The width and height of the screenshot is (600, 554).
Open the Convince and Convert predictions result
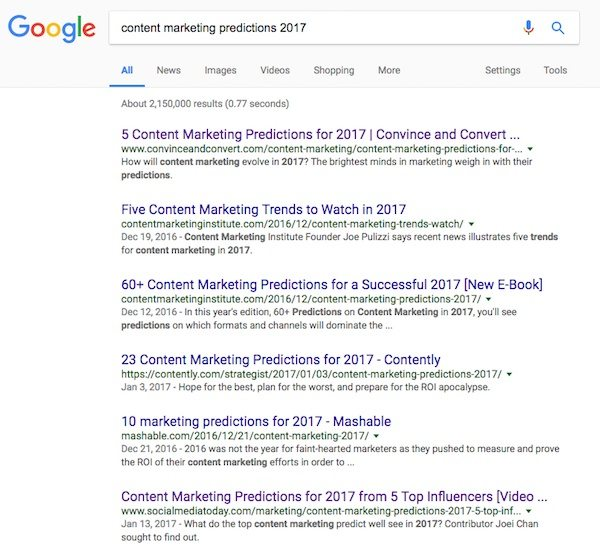click(x=320, y=134)
